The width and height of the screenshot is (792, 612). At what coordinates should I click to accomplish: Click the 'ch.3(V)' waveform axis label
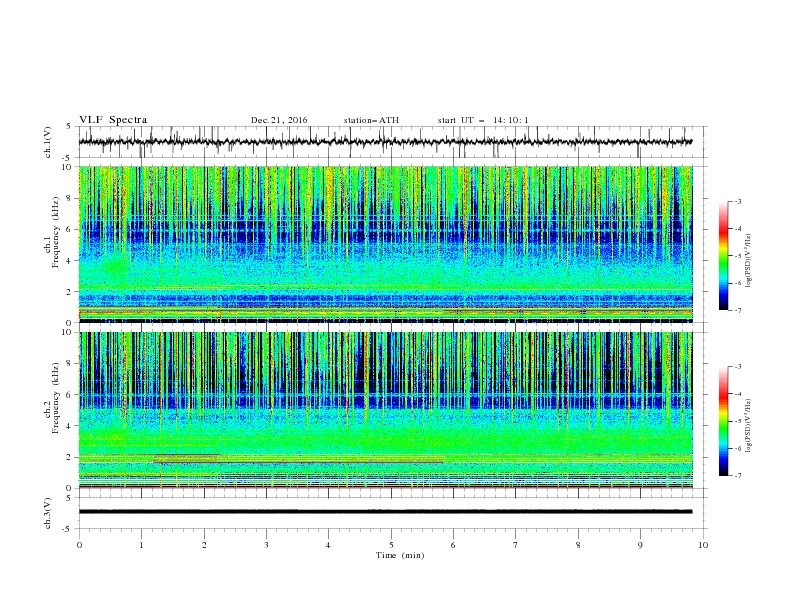coord(48,513)
